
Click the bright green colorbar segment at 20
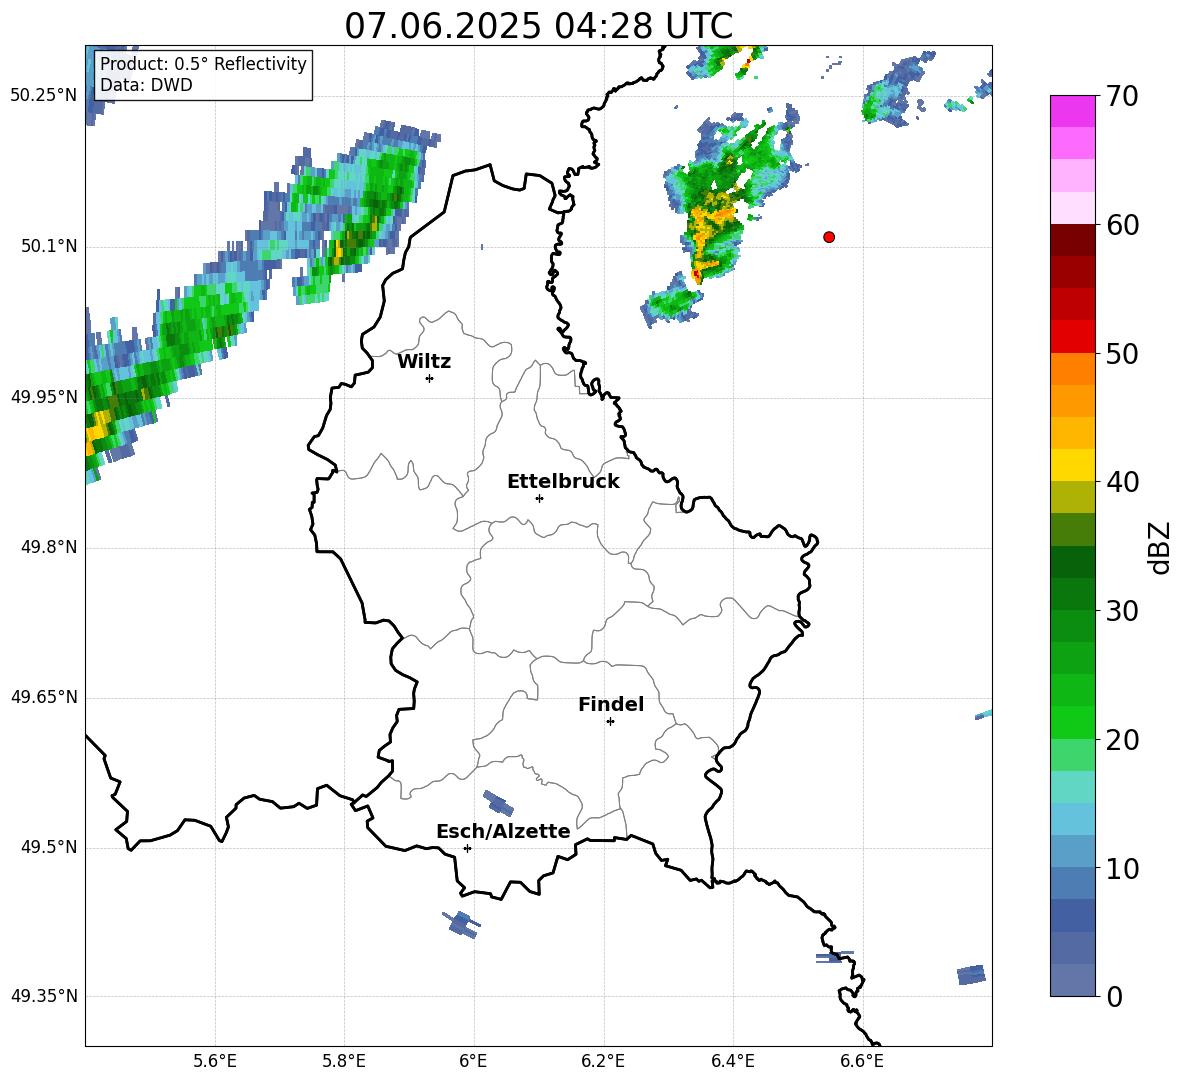coord(1072,722)
